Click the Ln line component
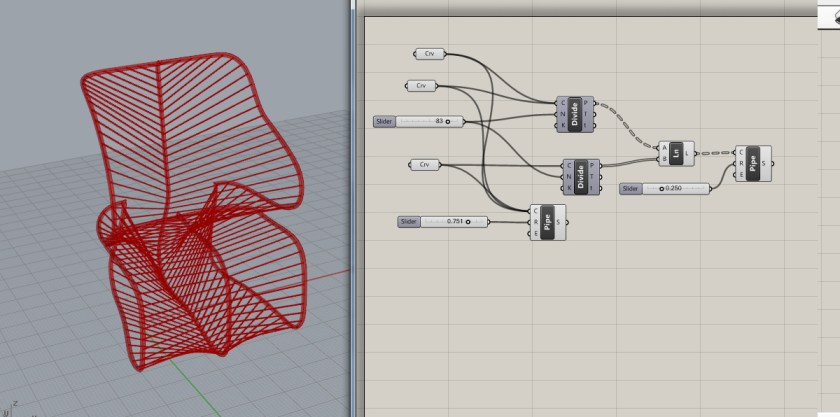The width and height of the screenshot is (840, 417). (676, 153)
